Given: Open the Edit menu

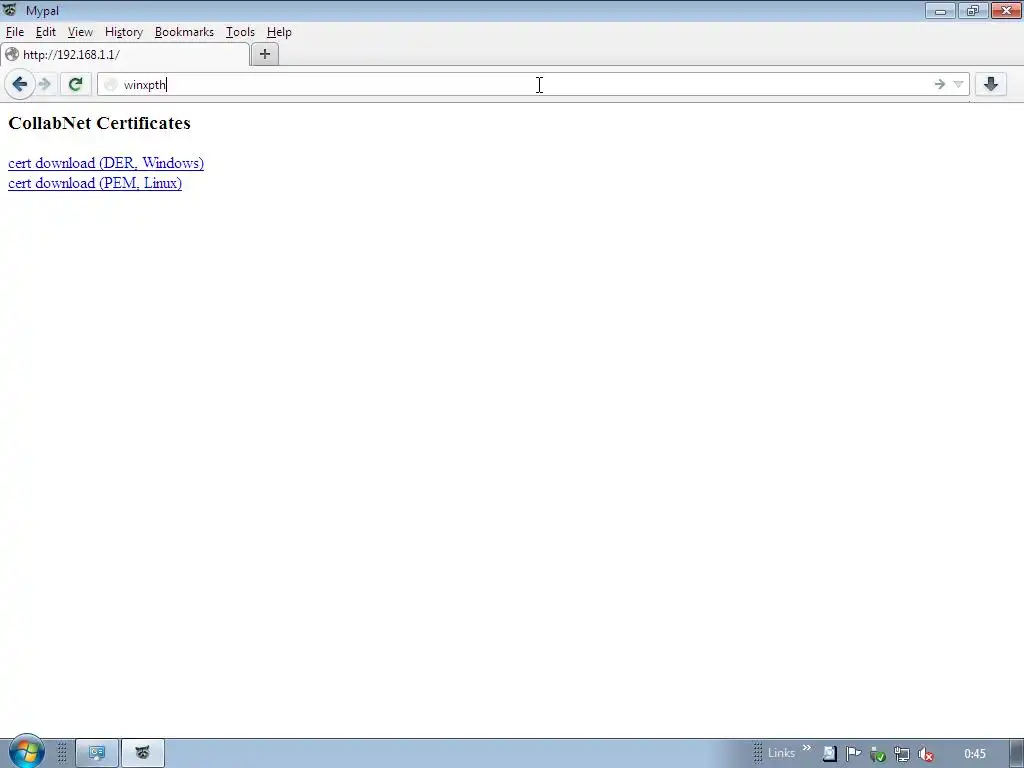Looking at the screenshot, I should pos(46,32).
